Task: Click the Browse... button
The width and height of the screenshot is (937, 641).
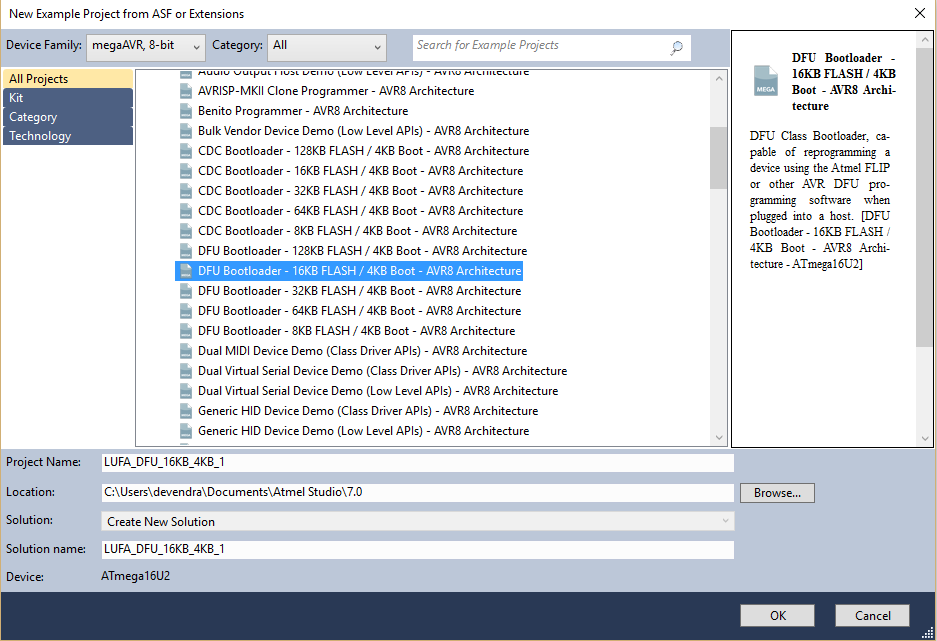Action: pos(777,493)
